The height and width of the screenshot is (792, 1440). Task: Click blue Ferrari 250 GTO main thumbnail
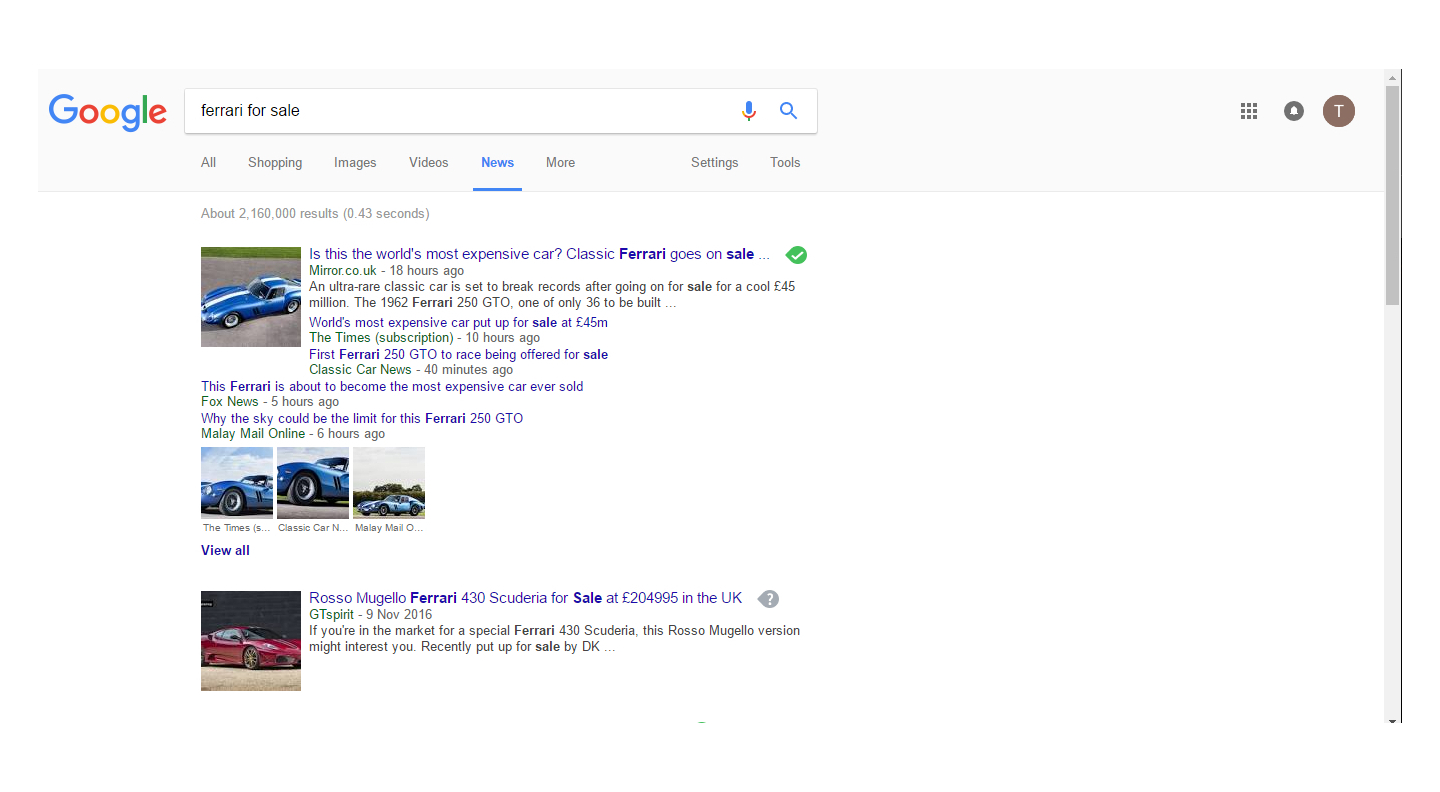251,297
